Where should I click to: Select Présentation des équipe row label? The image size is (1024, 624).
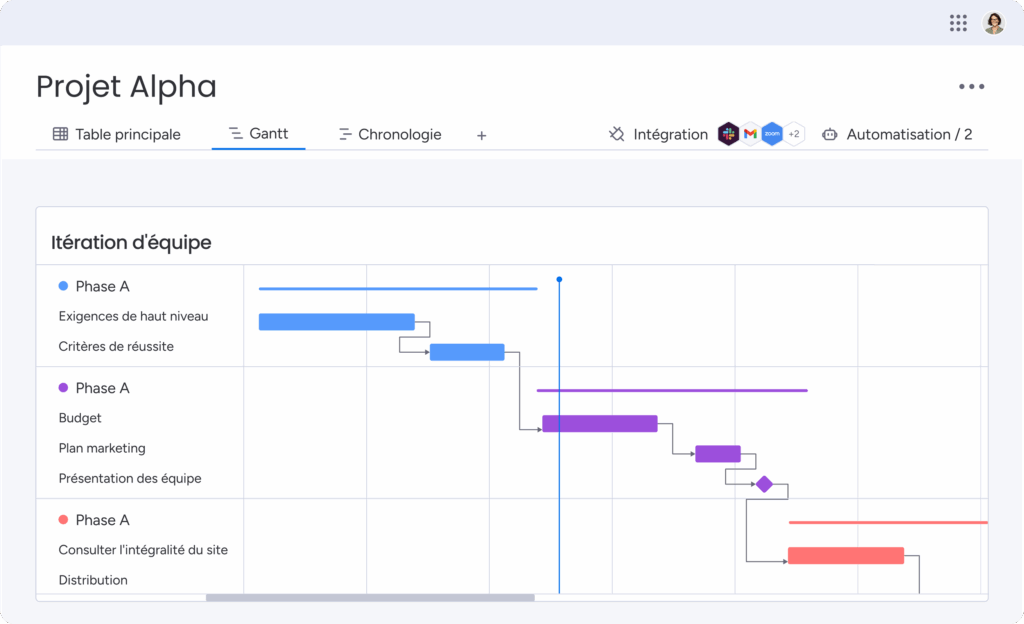[x=130, y=478]
